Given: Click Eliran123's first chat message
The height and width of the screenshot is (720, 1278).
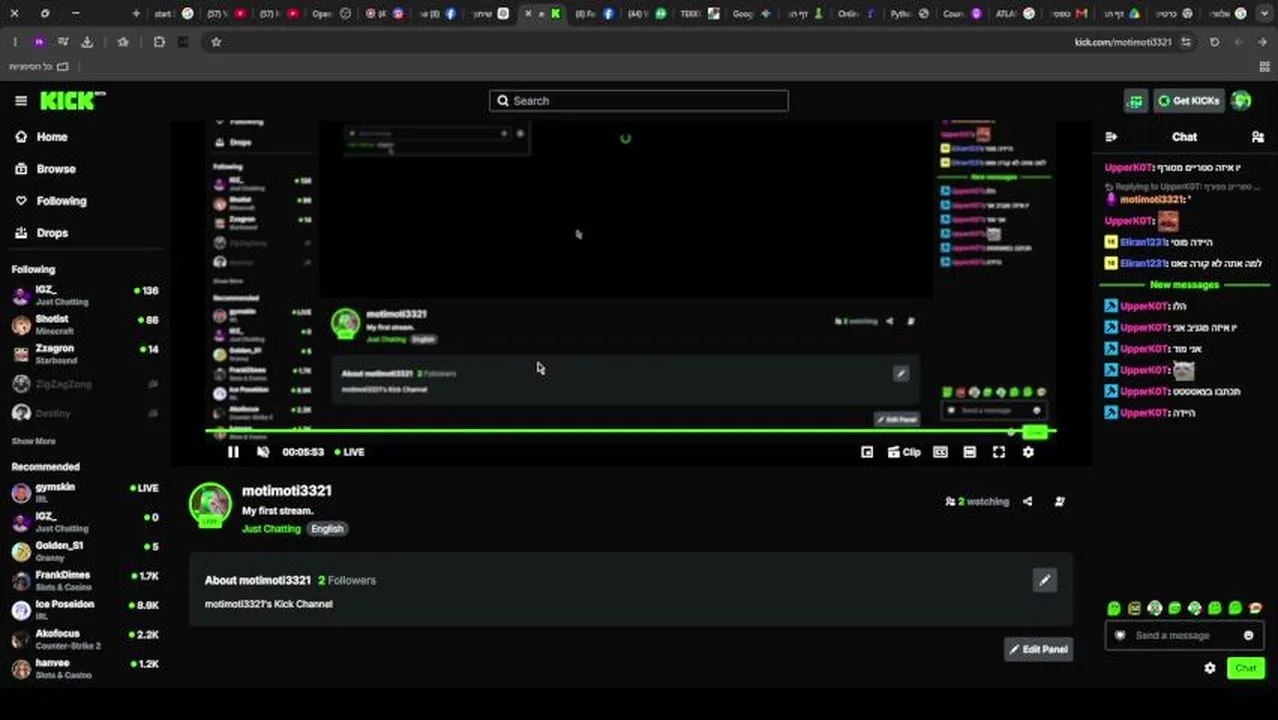Looking at the screenshot, I should pos(1185,242).
